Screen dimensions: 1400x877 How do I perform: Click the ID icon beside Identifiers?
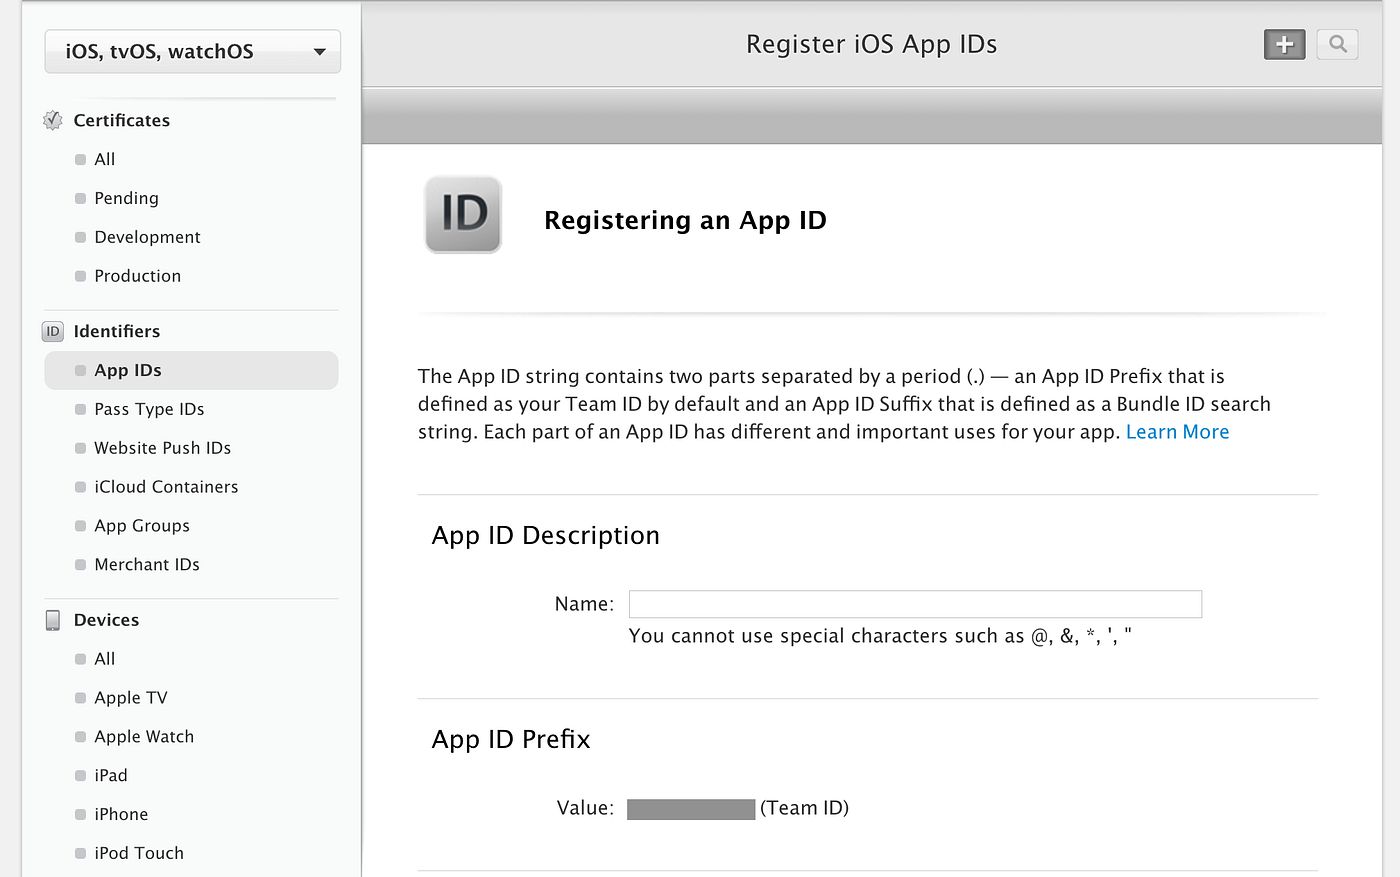(52, 331)
